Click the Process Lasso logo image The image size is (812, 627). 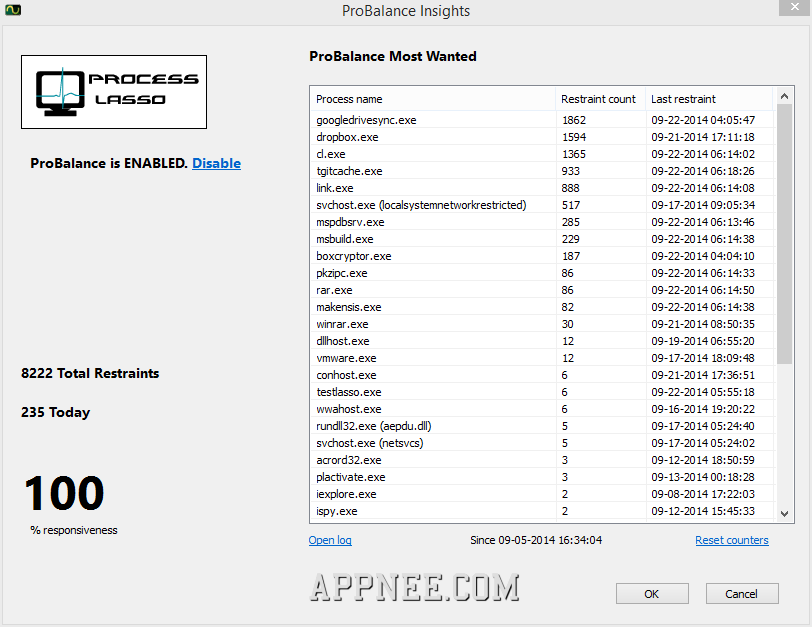(x=114, y=92)
